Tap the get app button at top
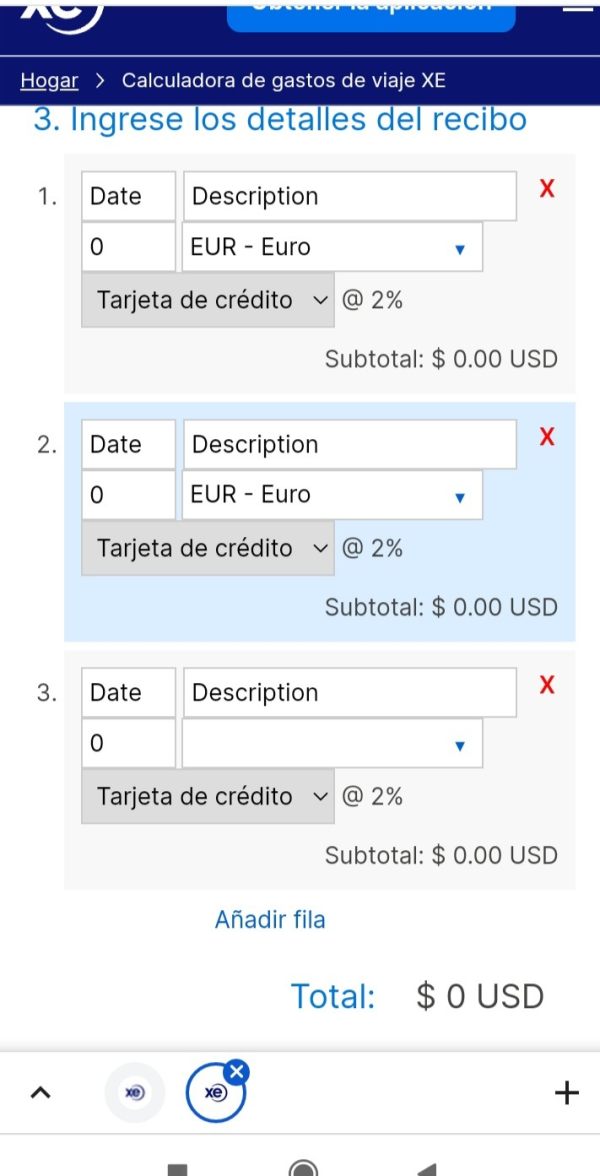 tap(371, 15)
